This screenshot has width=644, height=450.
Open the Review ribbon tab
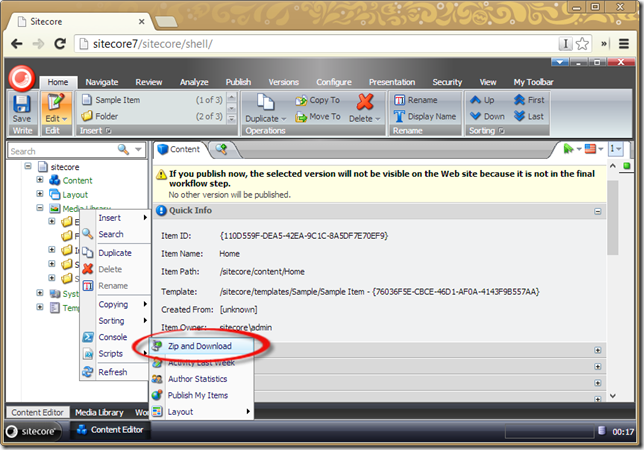(149, 82)
